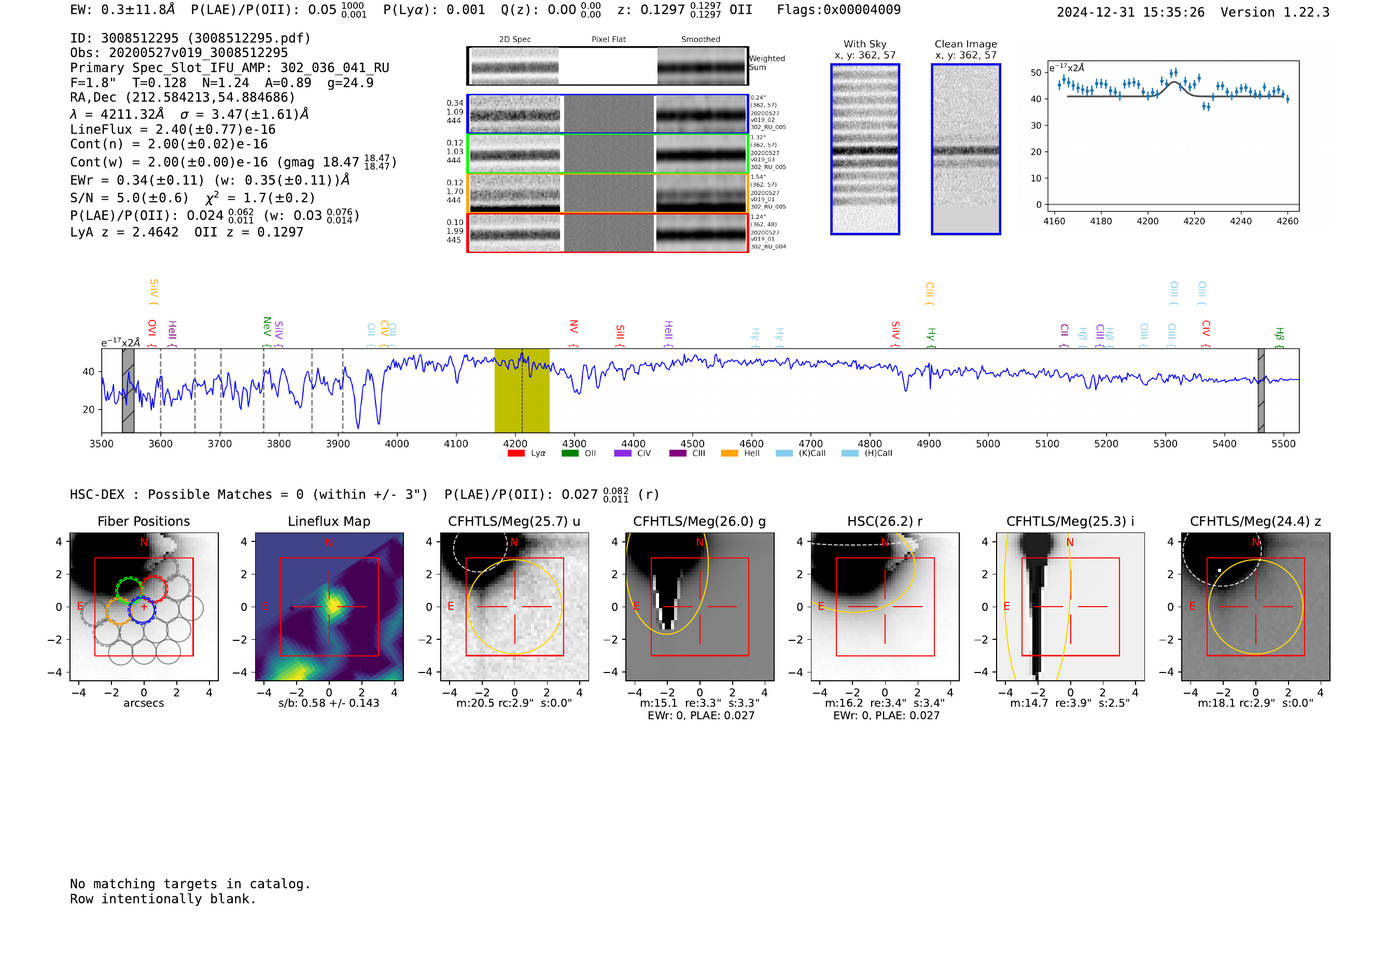The image size is (1400, 953).
Task: Open the CFHTLS/Meg(24.4) z image
Action: (x=1256, y=607)
